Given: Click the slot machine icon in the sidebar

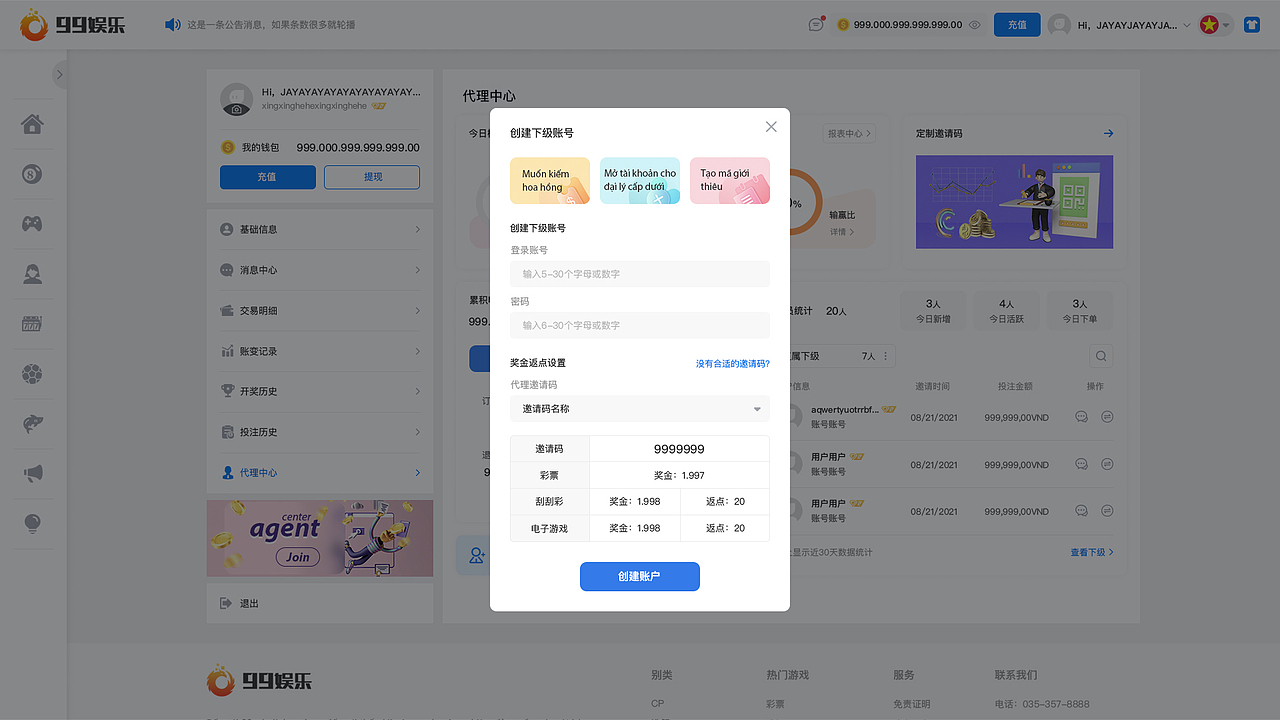Looking at the screenshot, I should 31,322.
